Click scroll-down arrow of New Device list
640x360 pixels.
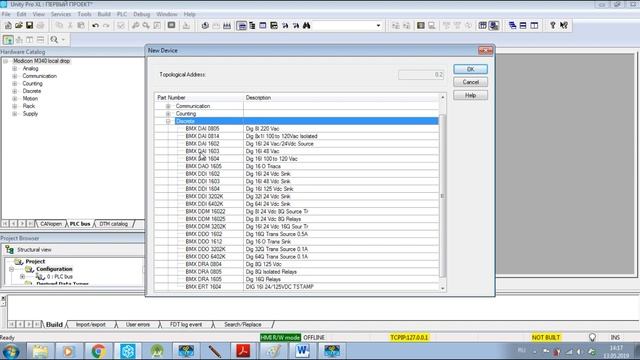click(442, 288)
